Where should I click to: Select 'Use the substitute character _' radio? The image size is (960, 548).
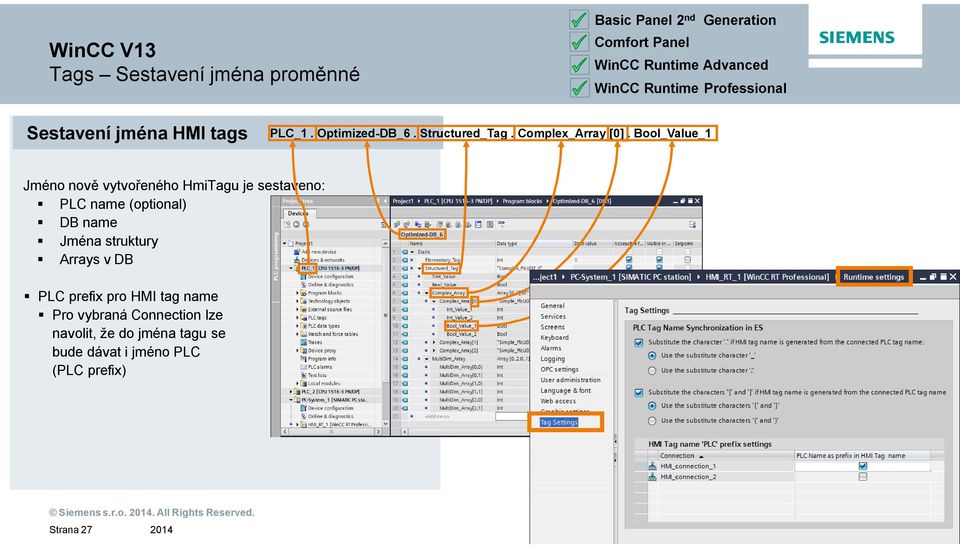(x=652, y=355)
